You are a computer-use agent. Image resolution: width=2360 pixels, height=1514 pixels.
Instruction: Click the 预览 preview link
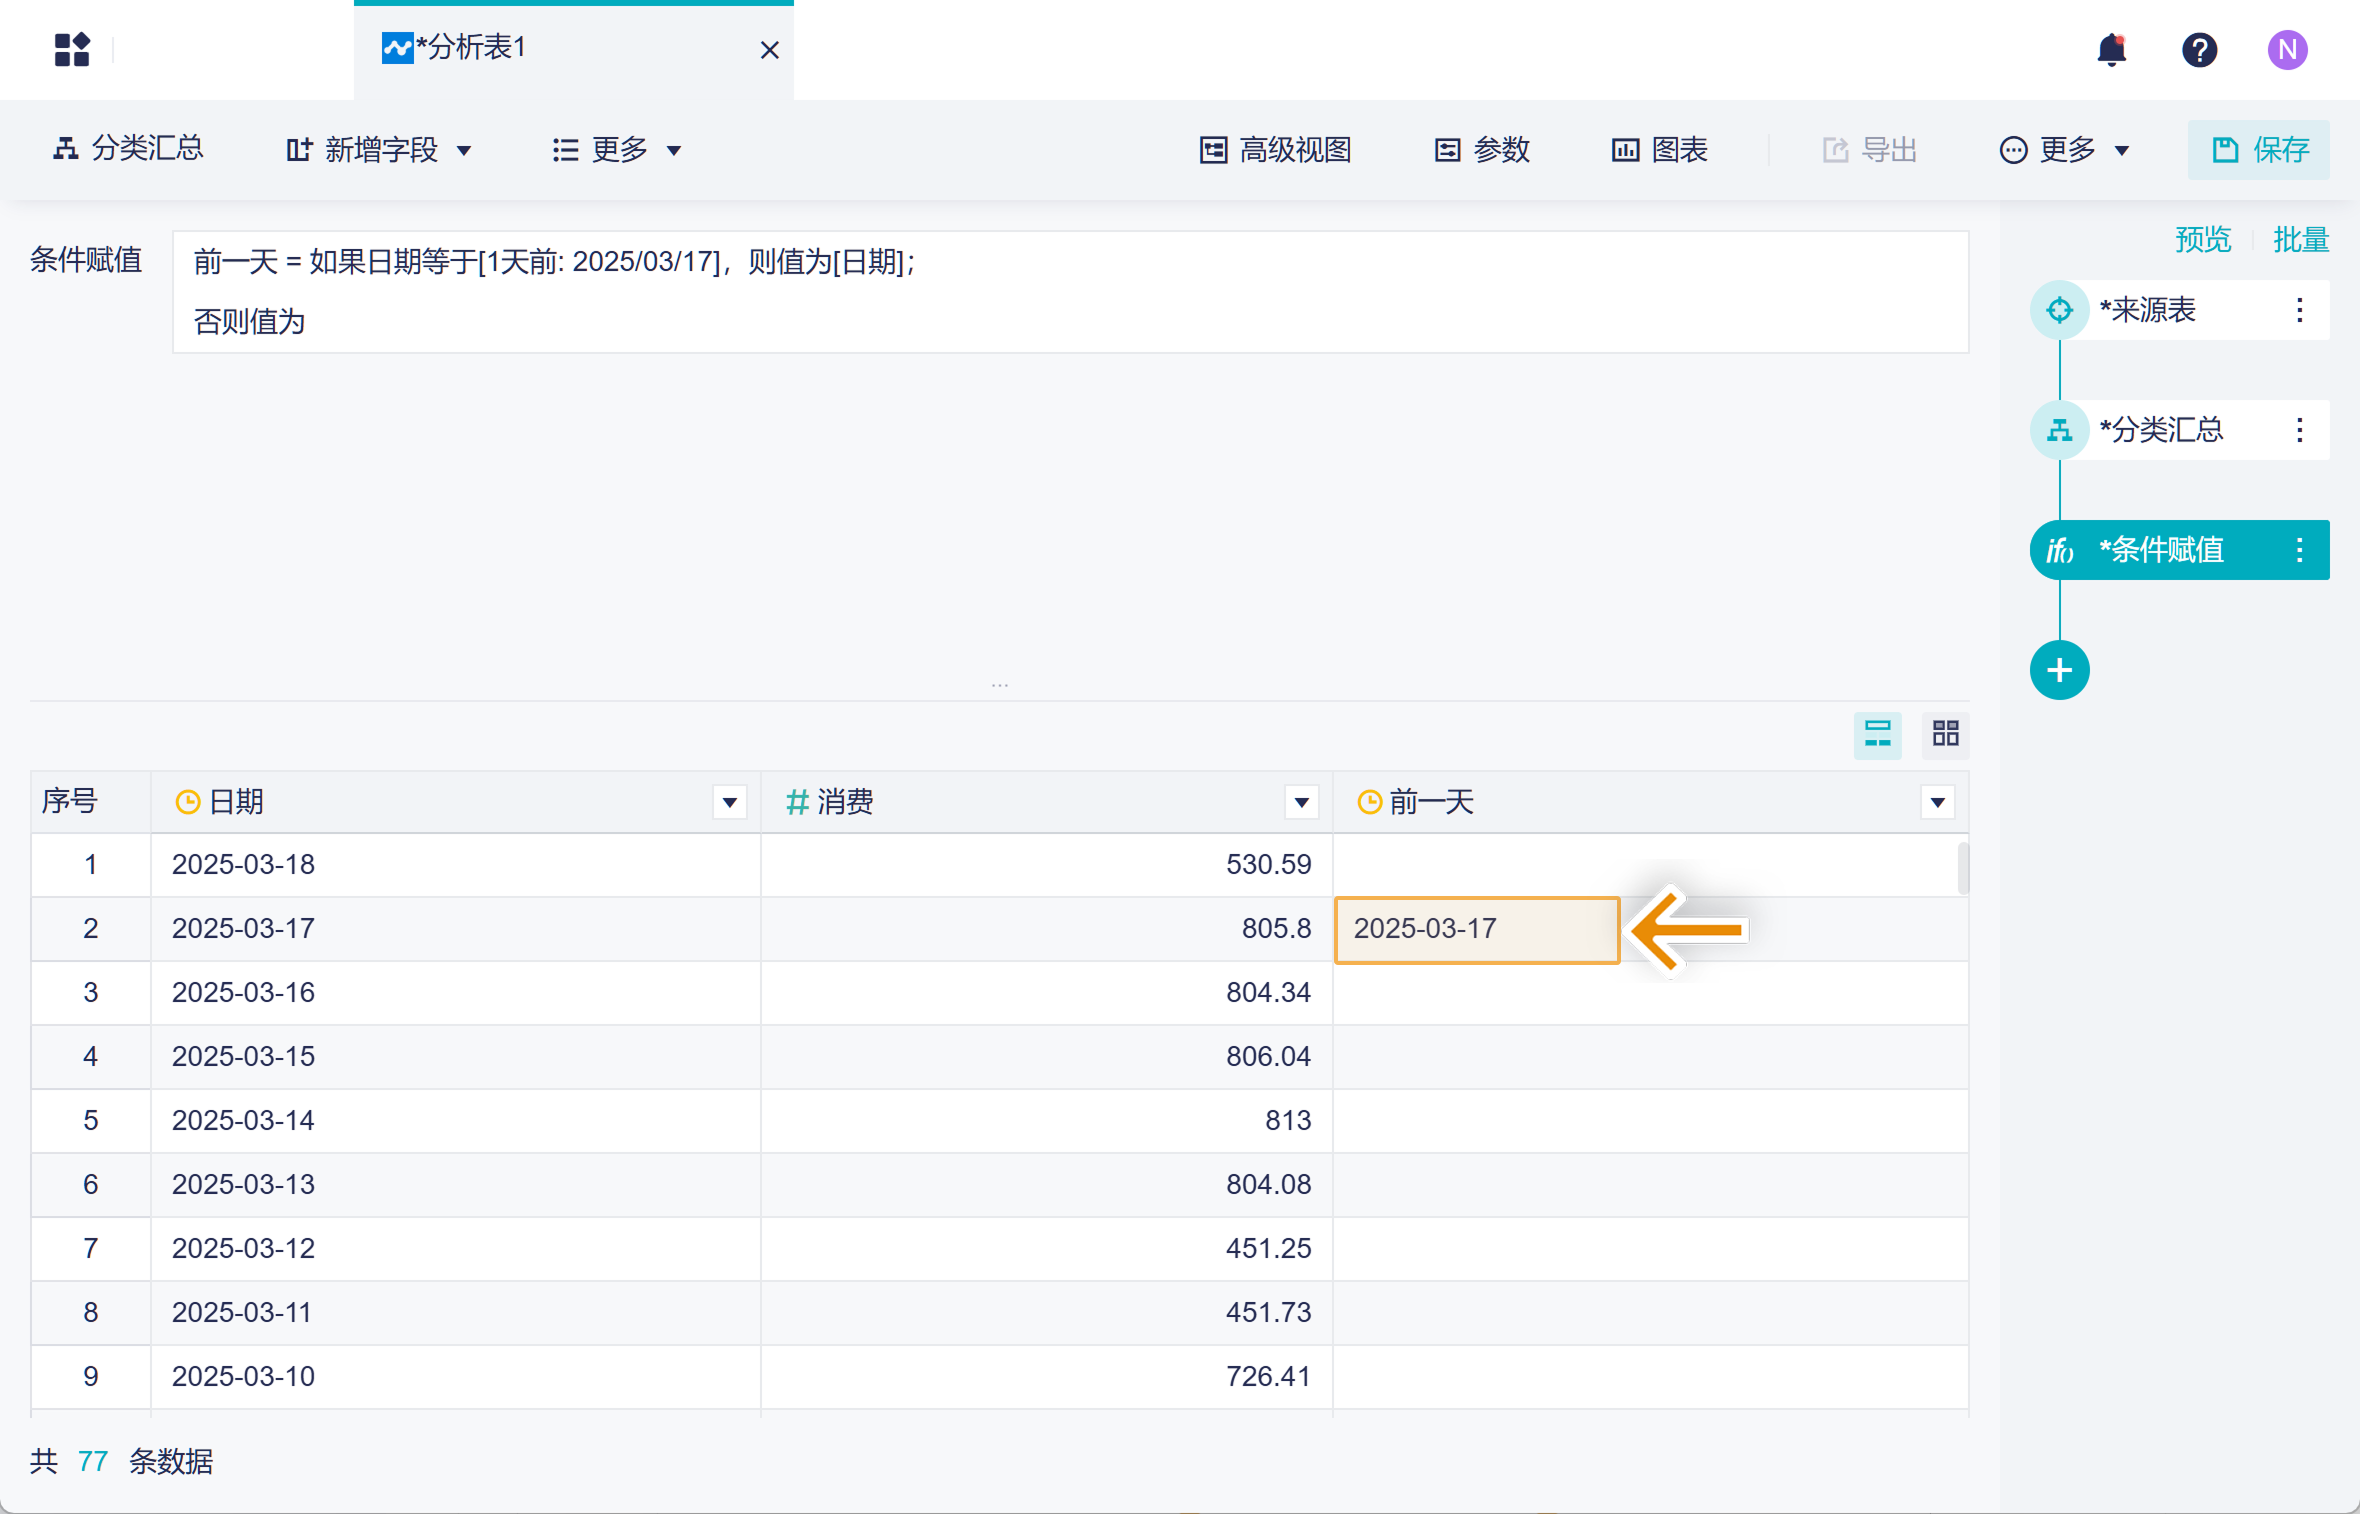pos(2203,240)
